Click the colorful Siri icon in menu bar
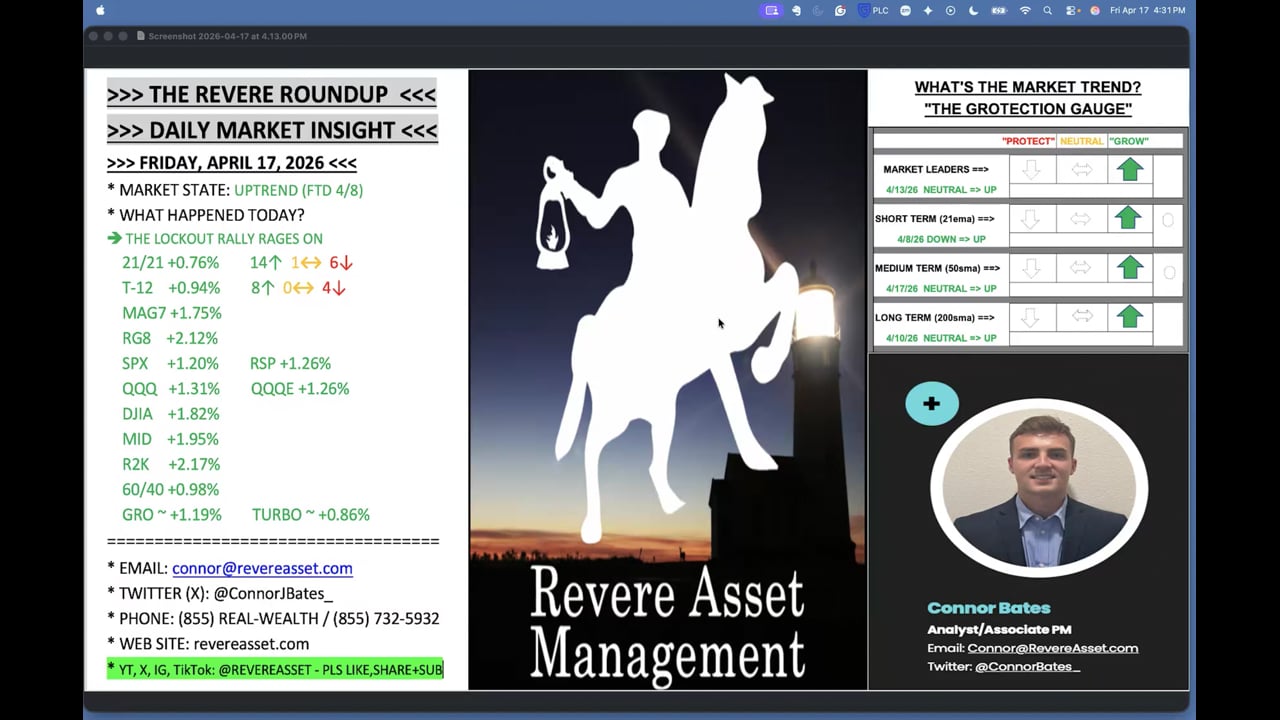Screen dimensions: 1280x720 (1095, 10)
